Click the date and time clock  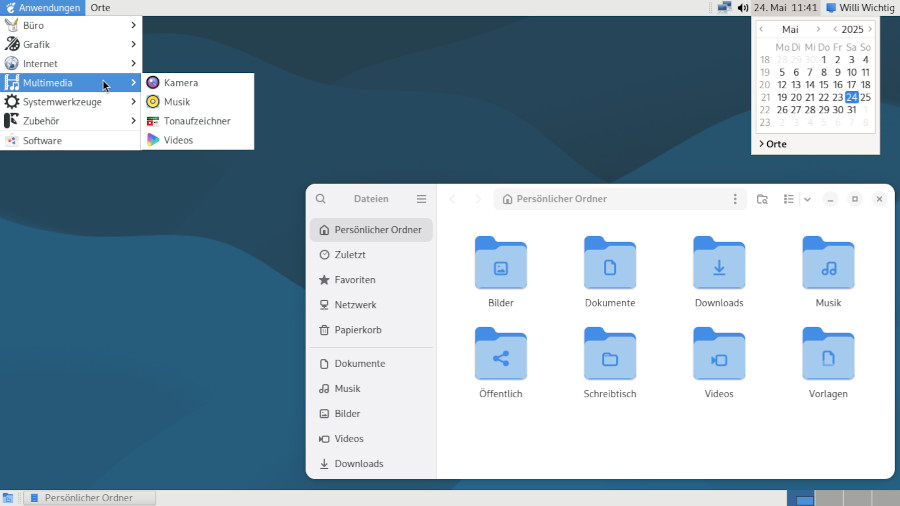785,7
